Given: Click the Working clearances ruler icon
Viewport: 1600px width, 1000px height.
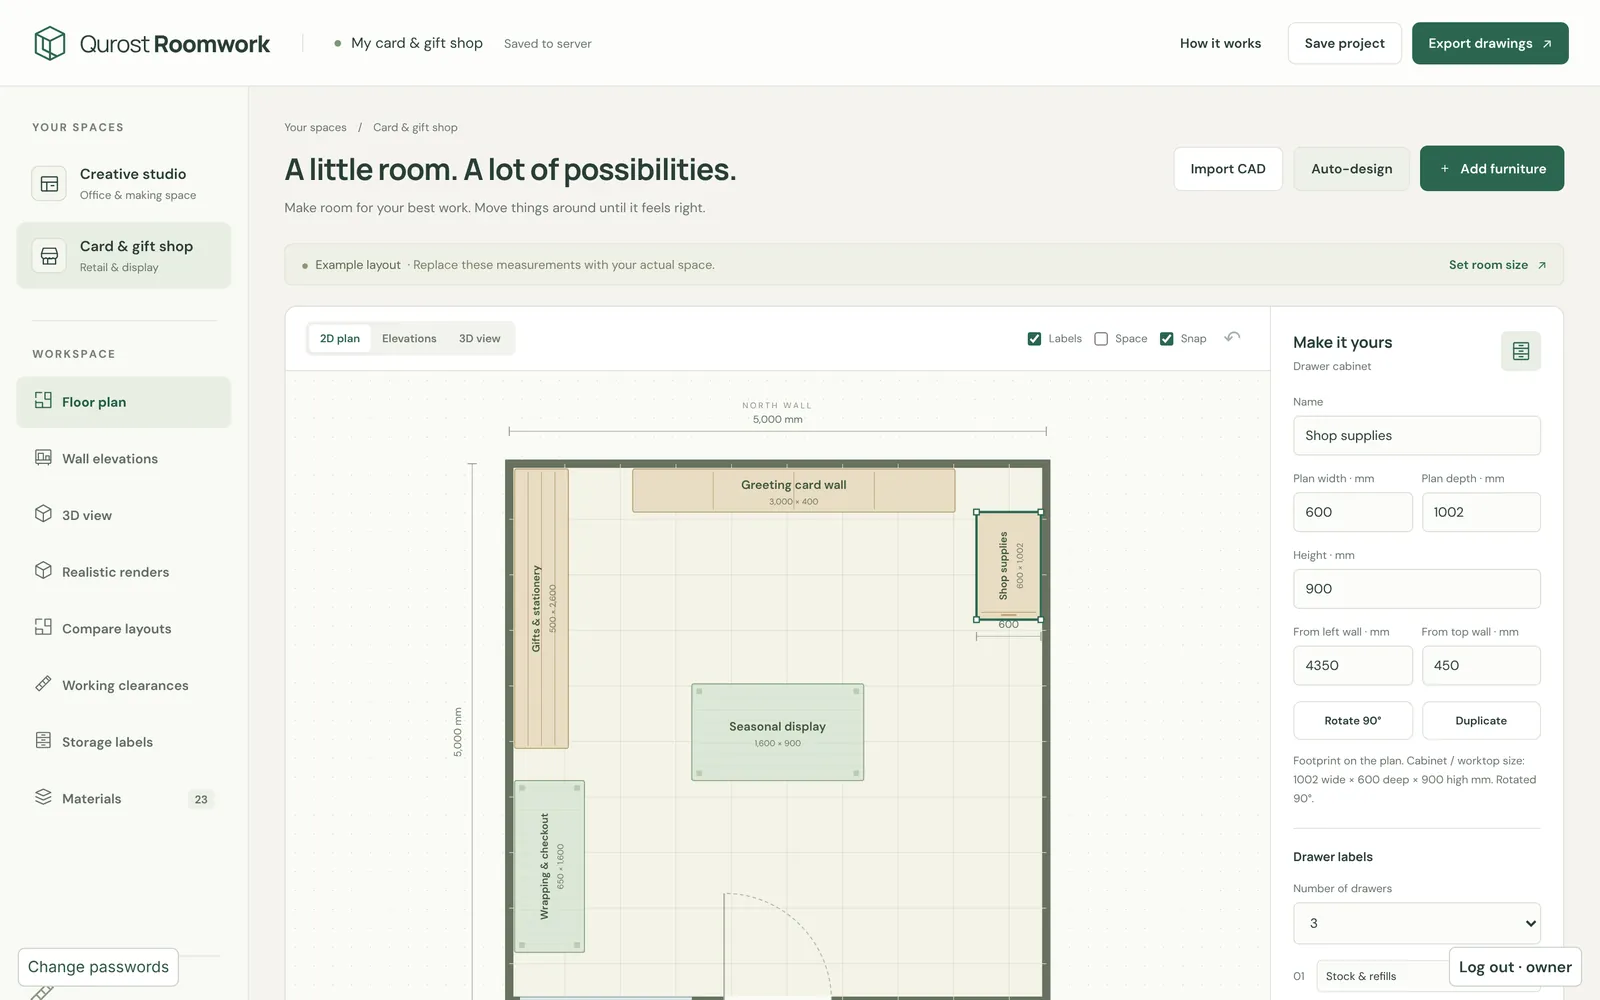Looking at the screenshot, I should tap(43, 683).
